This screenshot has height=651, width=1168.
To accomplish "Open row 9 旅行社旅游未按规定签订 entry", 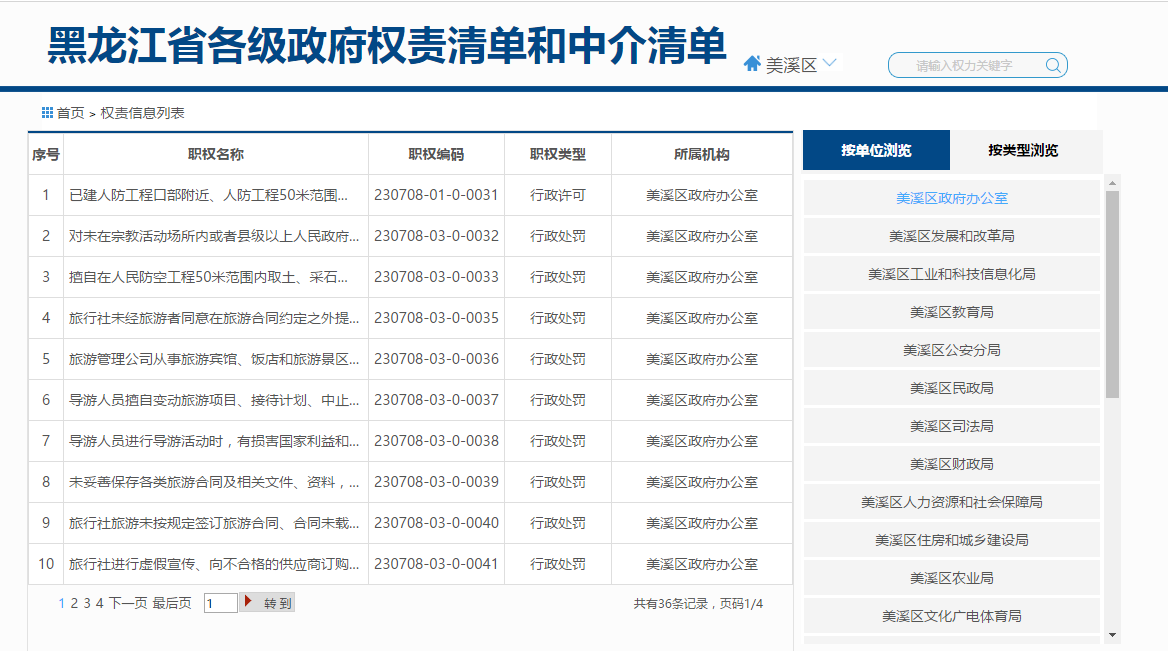I will (x=214, y=523).
